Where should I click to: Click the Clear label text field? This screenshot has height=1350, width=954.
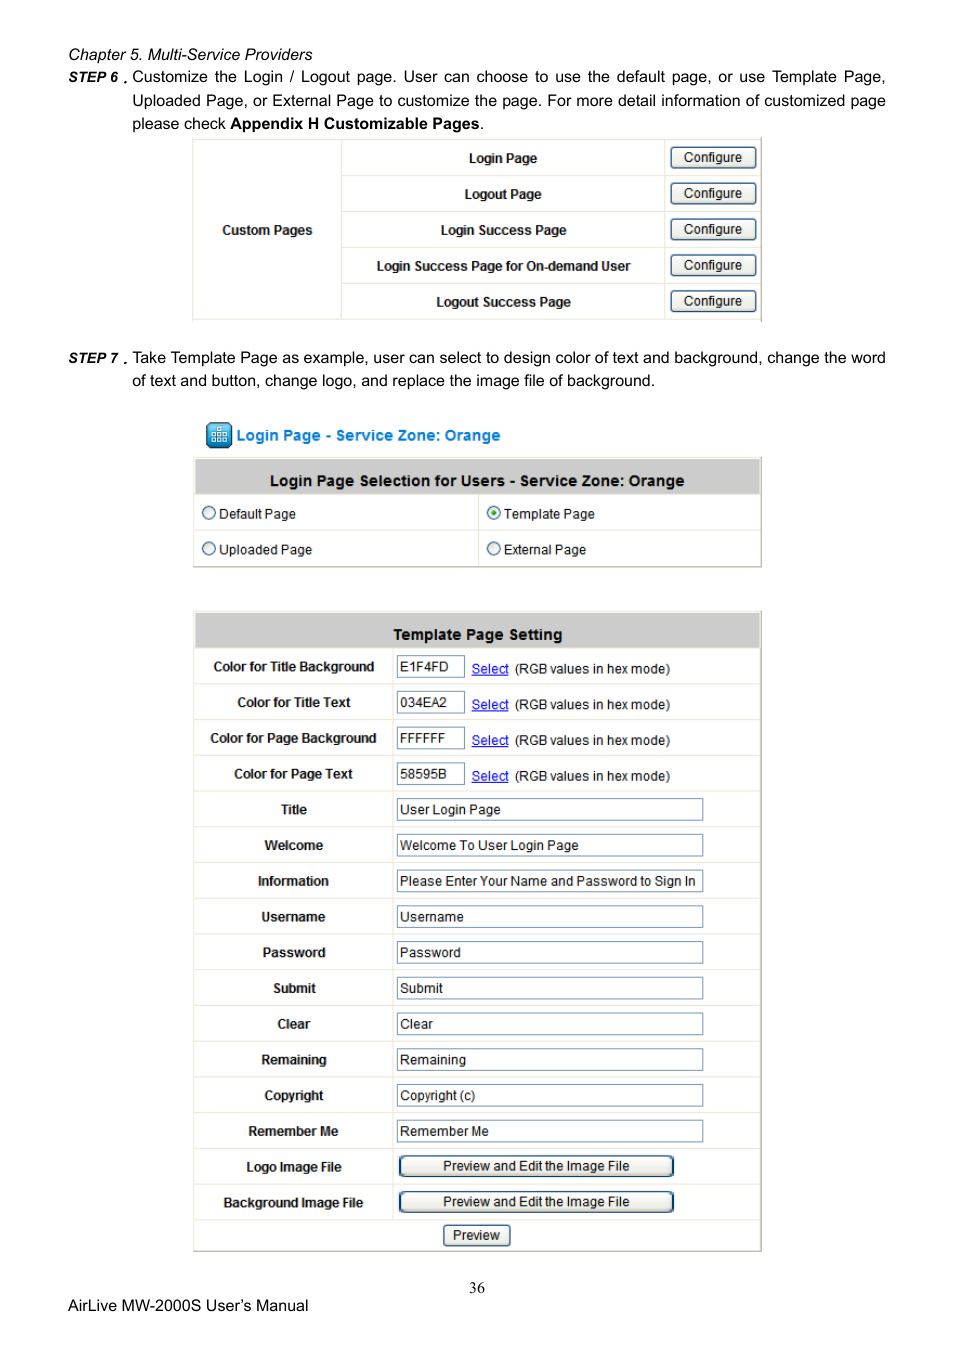click(550, 1024)
